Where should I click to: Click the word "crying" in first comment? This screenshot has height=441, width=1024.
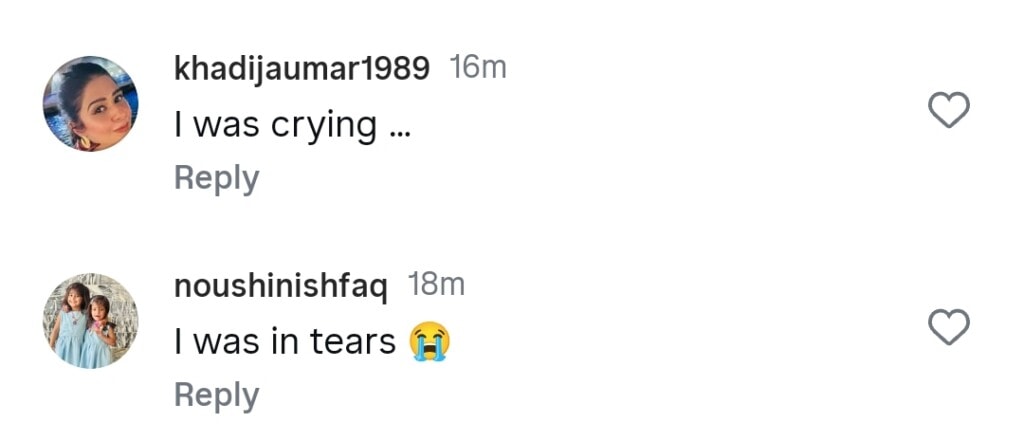coord(324,126)
